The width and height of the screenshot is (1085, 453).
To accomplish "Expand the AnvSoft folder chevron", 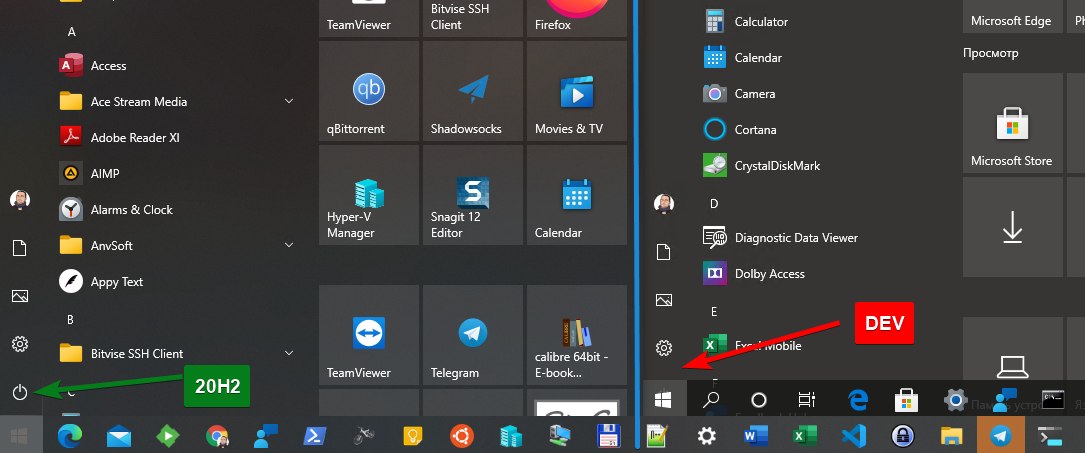I will [x=289, y=246].
